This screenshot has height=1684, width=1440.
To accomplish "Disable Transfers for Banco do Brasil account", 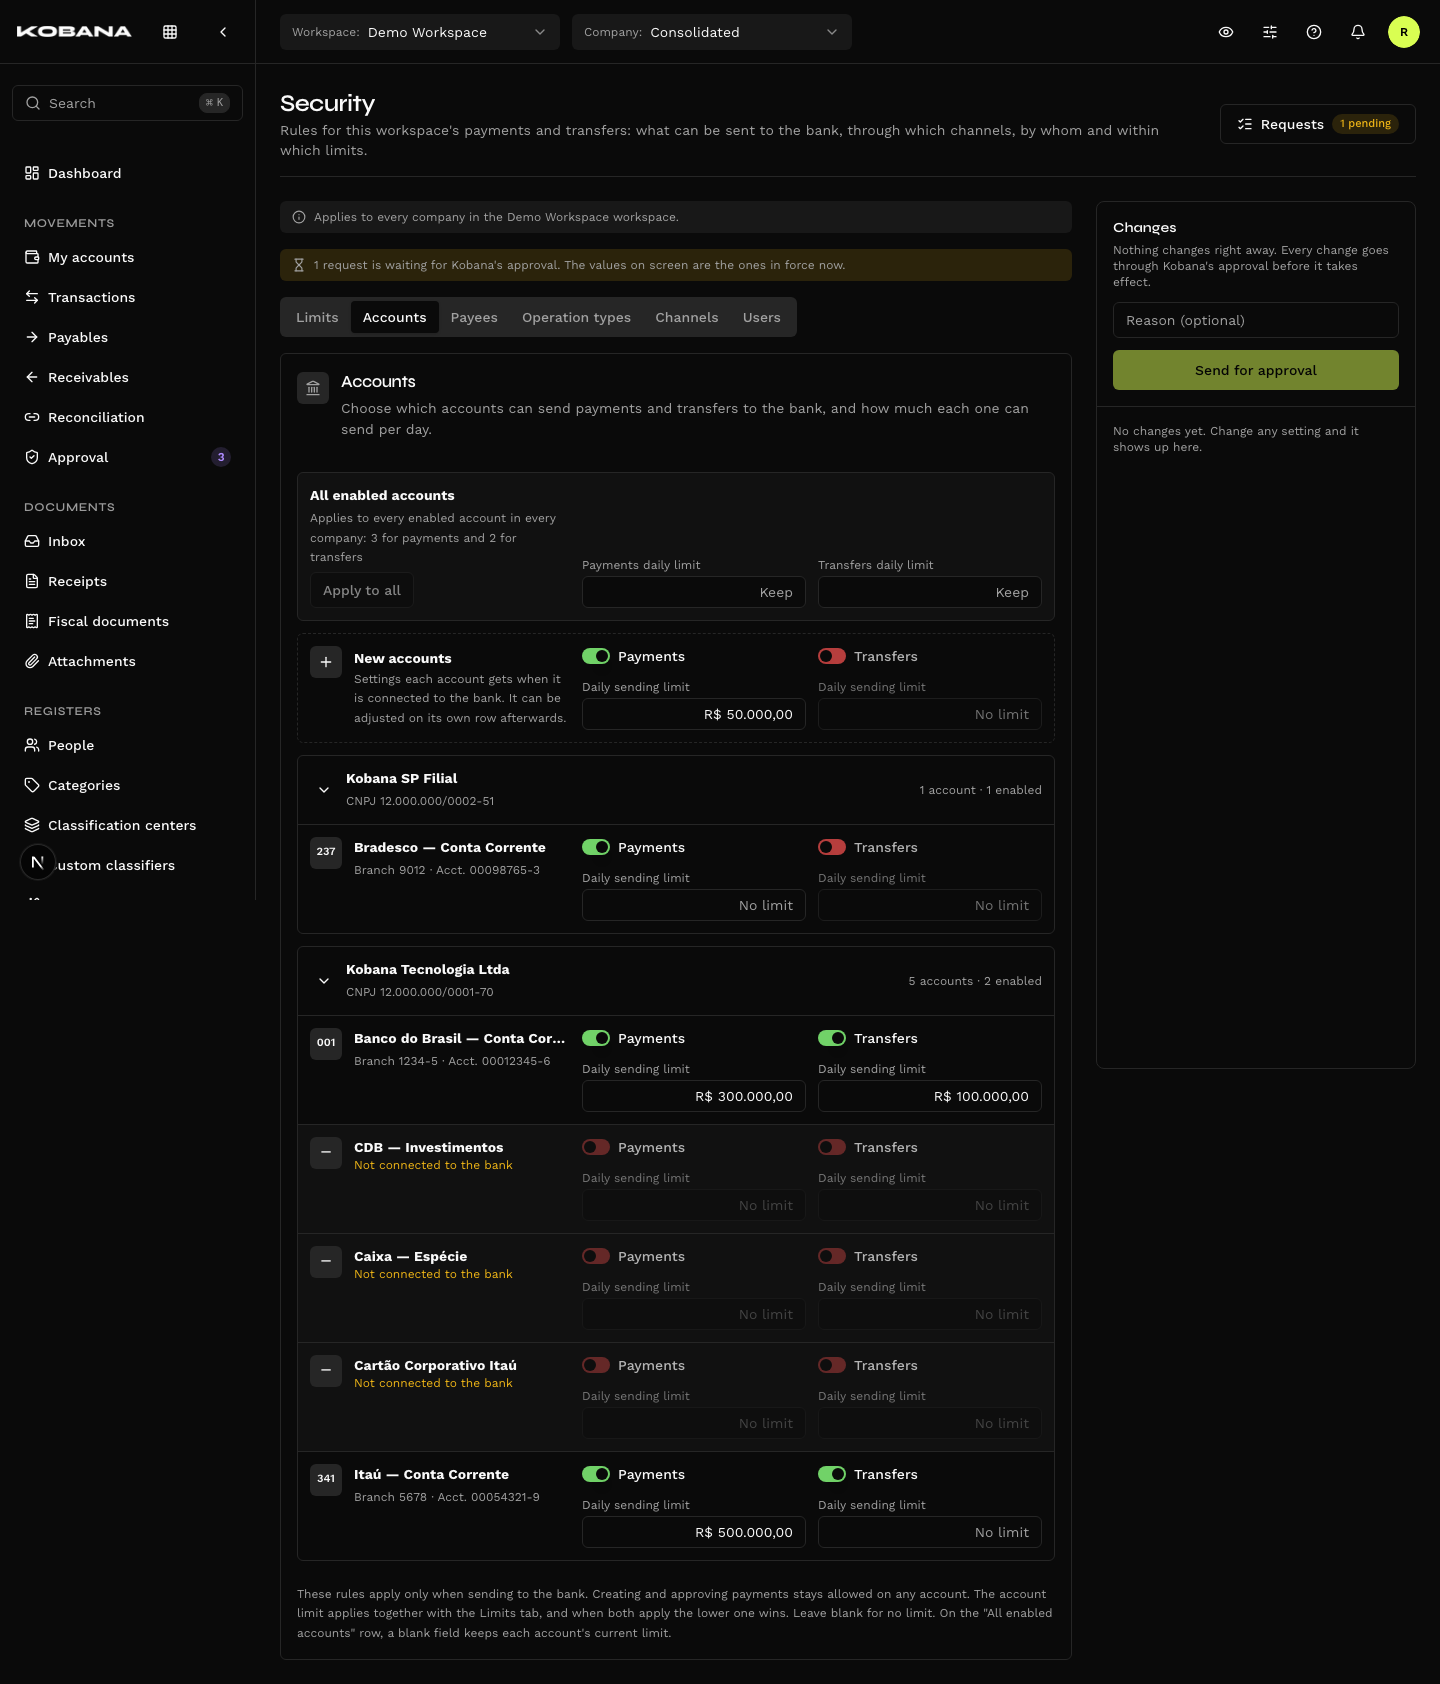I will [832, 1038].
